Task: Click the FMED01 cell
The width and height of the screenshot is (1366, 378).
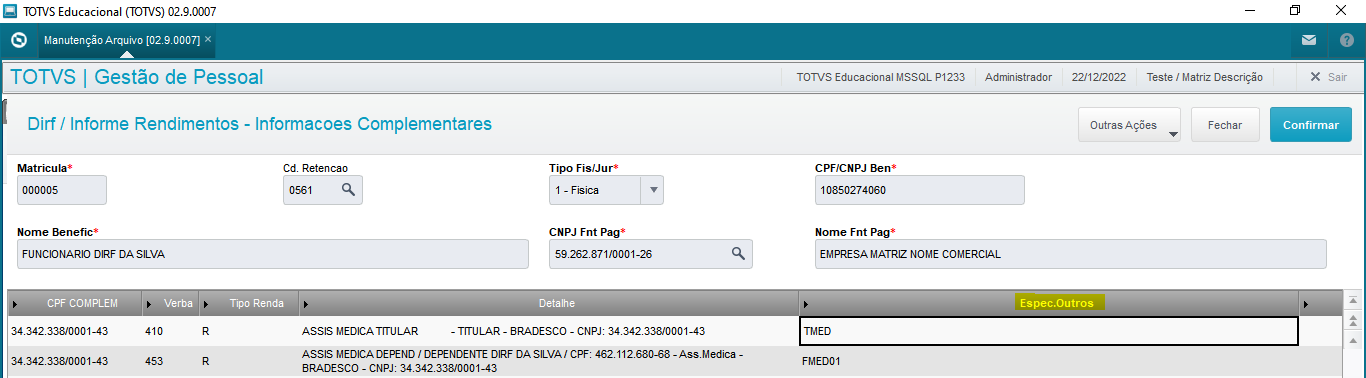Action: point(1049,361)
